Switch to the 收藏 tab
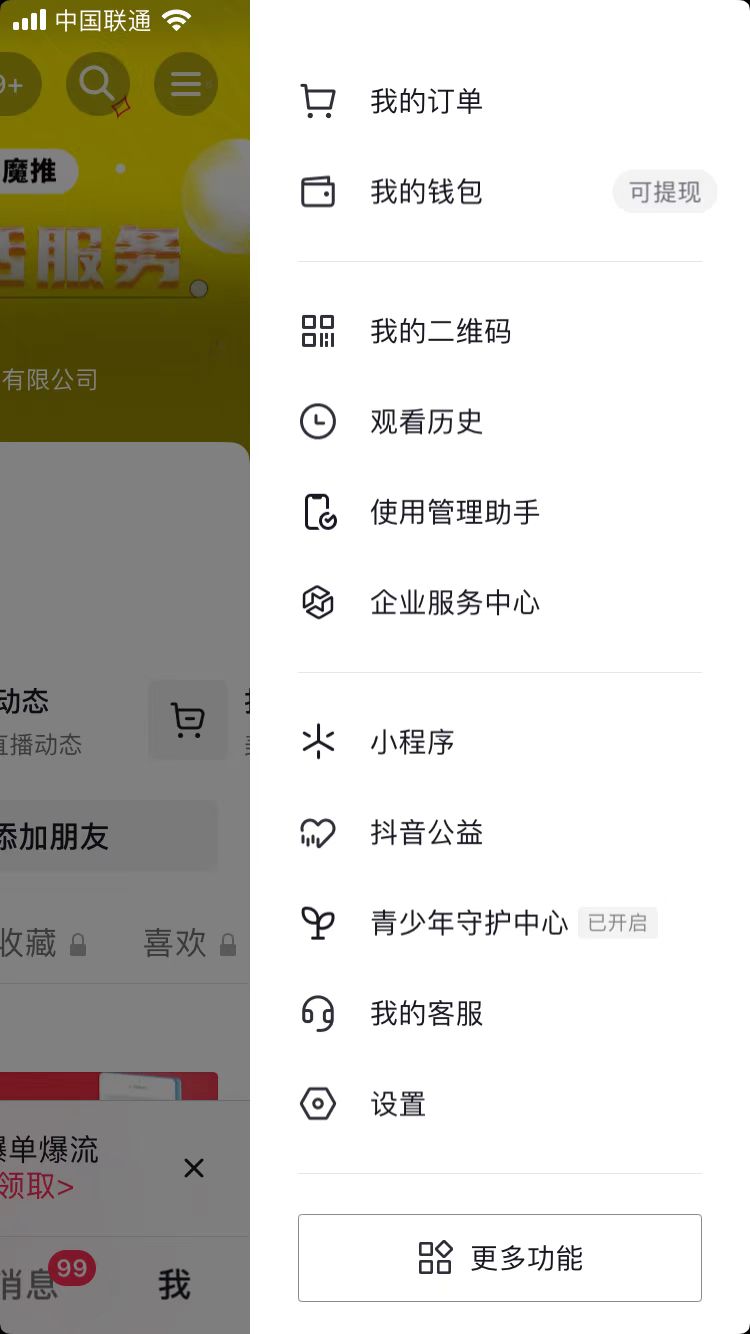750x1334 pixels. (x=30, y=944)
